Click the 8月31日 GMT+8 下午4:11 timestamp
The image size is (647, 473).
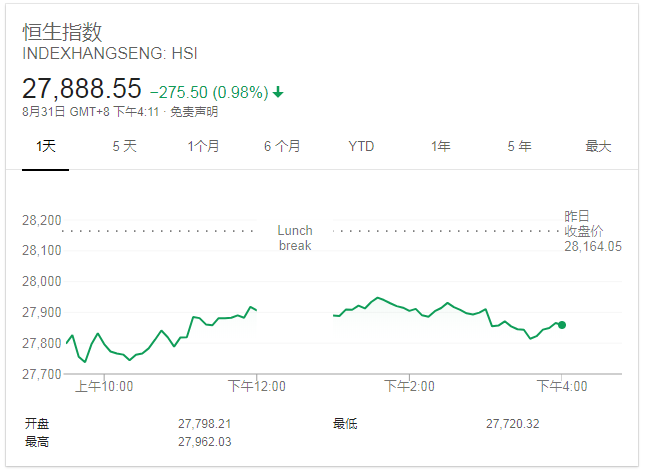[x=90, y=112]
